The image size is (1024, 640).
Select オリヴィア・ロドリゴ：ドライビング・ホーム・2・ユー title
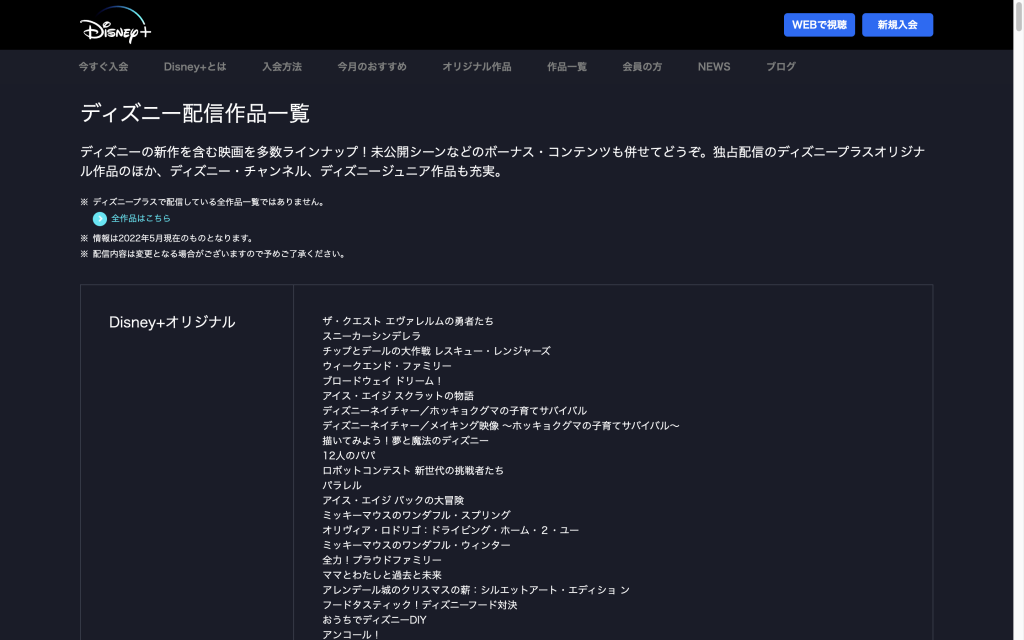click(451, 531)
